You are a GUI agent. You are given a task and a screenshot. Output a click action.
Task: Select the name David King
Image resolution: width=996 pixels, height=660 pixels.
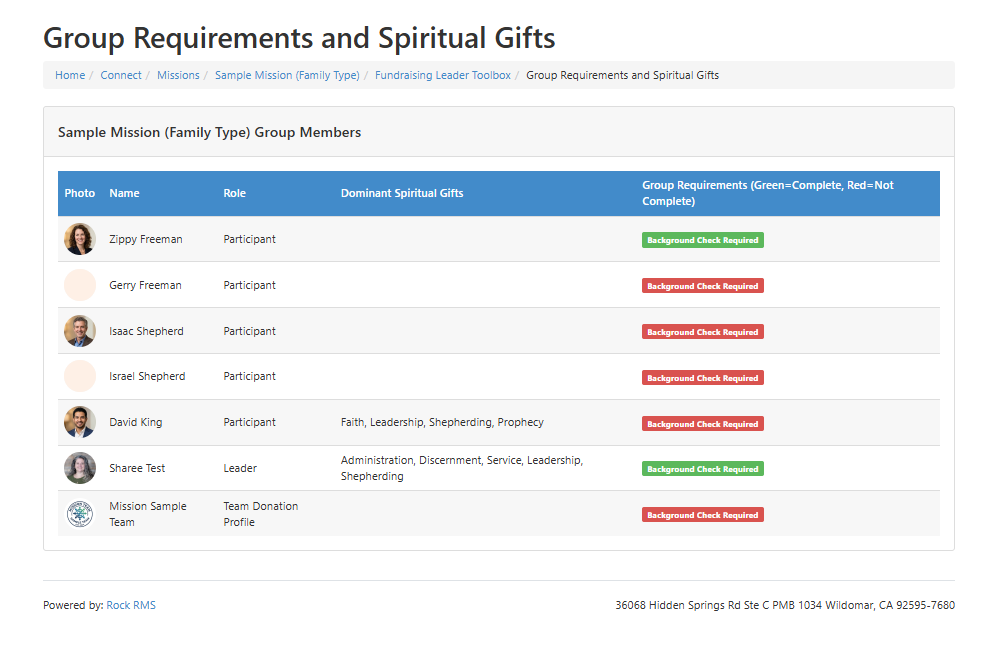135,422
